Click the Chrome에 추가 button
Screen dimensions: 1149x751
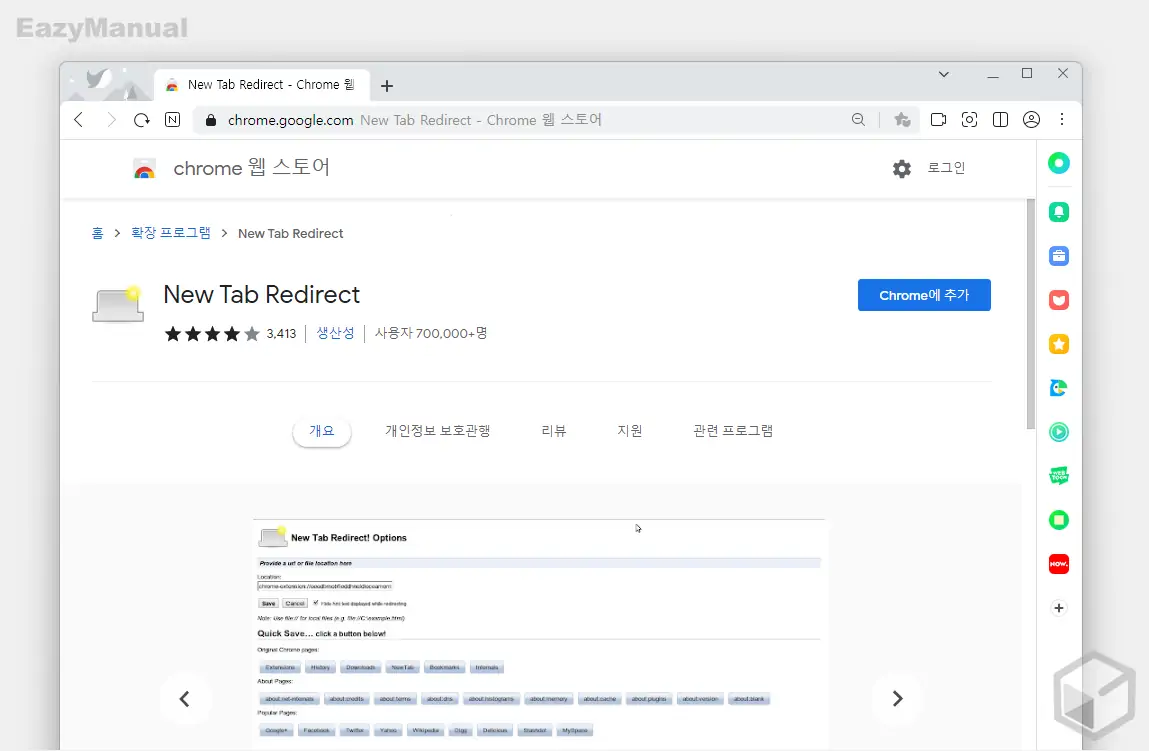(x=924, y=295)
